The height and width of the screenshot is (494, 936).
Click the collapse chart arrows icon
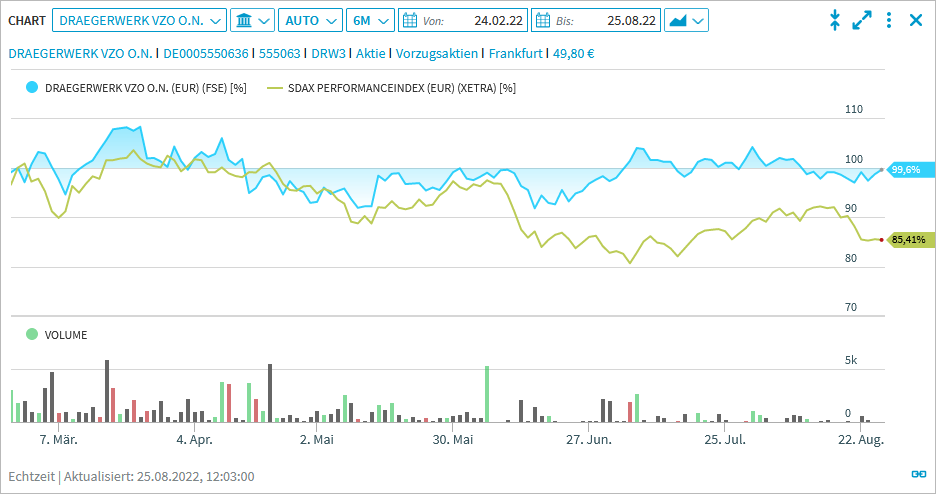(x=835, y=20)
